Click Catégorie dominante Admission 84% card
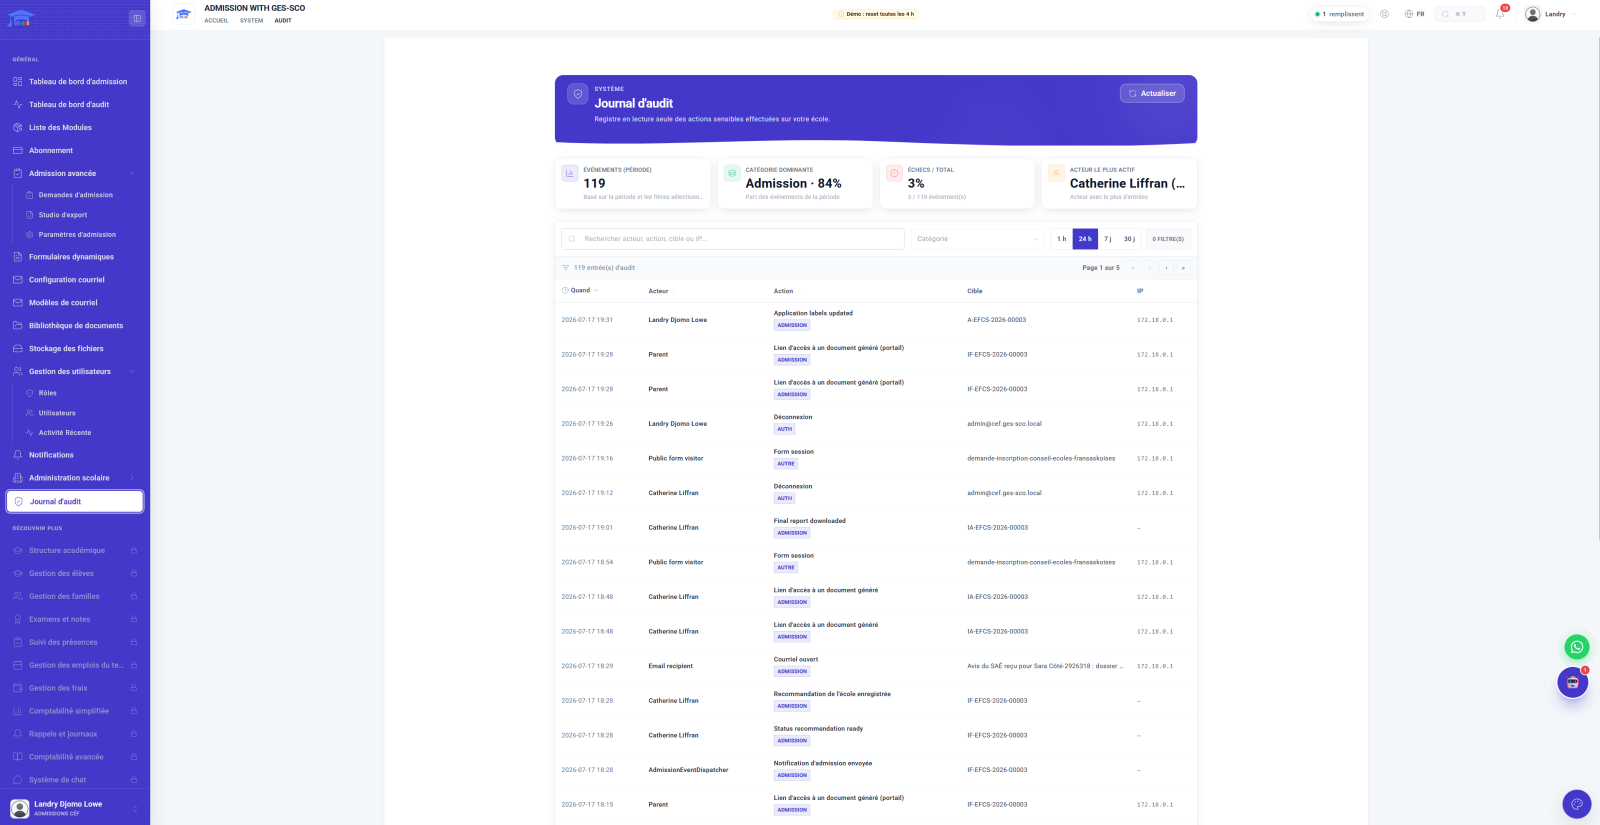 click(x=795, y=184)
